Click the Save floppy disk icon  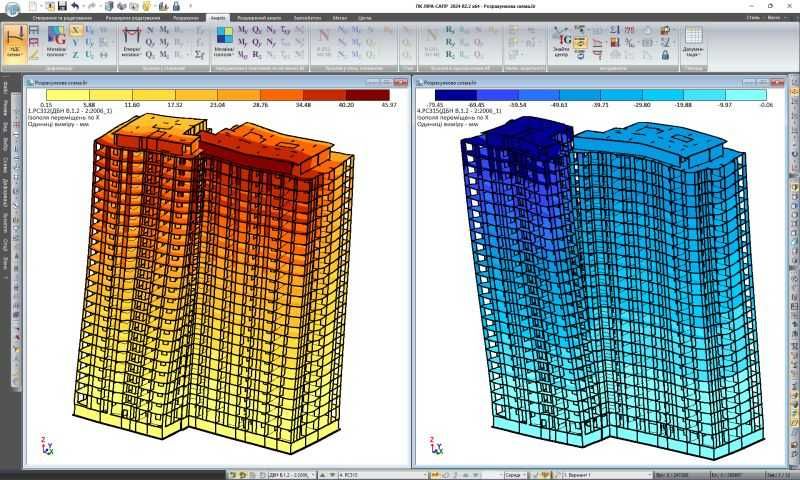[62, 6]
